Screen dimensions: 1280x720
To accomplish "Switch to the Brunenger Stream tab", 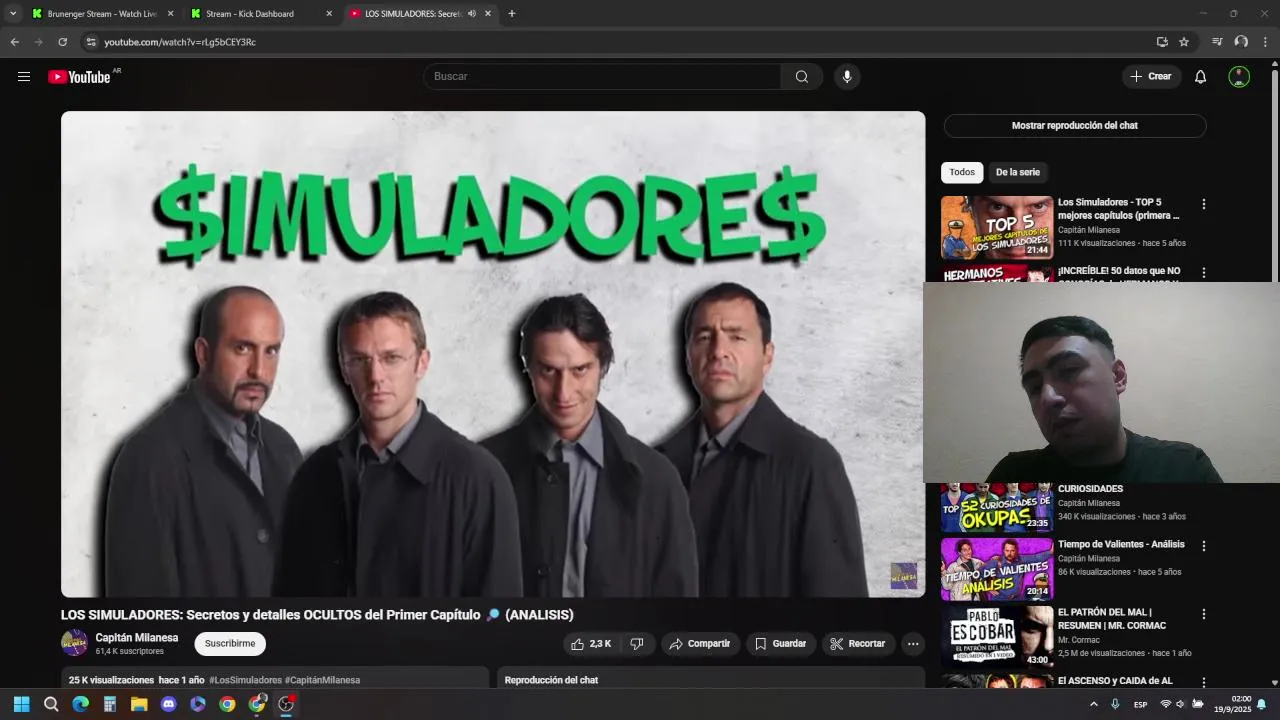I will [x=101, y=14].
